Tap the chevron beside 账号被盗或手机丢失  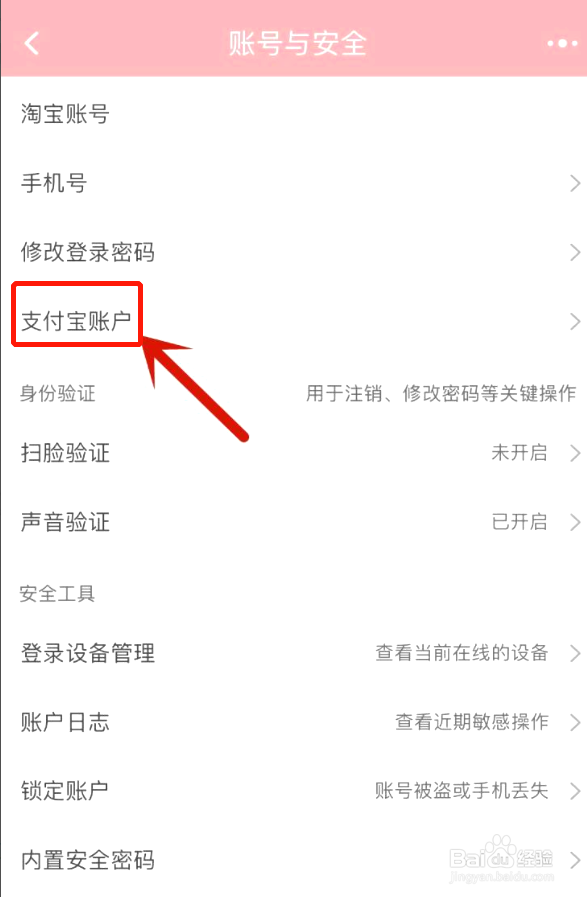click(x=575, y=791)
